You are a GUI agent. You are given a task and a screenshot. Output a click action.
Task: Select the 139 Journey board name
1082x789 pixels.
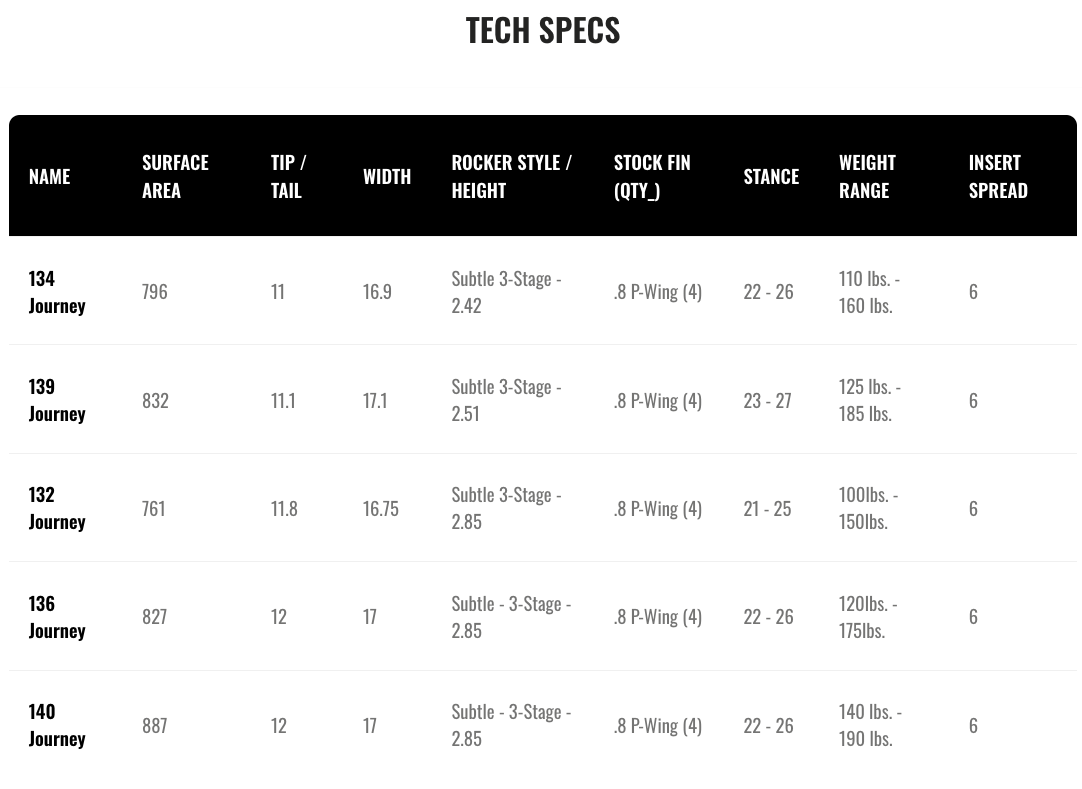coord(57,399)
